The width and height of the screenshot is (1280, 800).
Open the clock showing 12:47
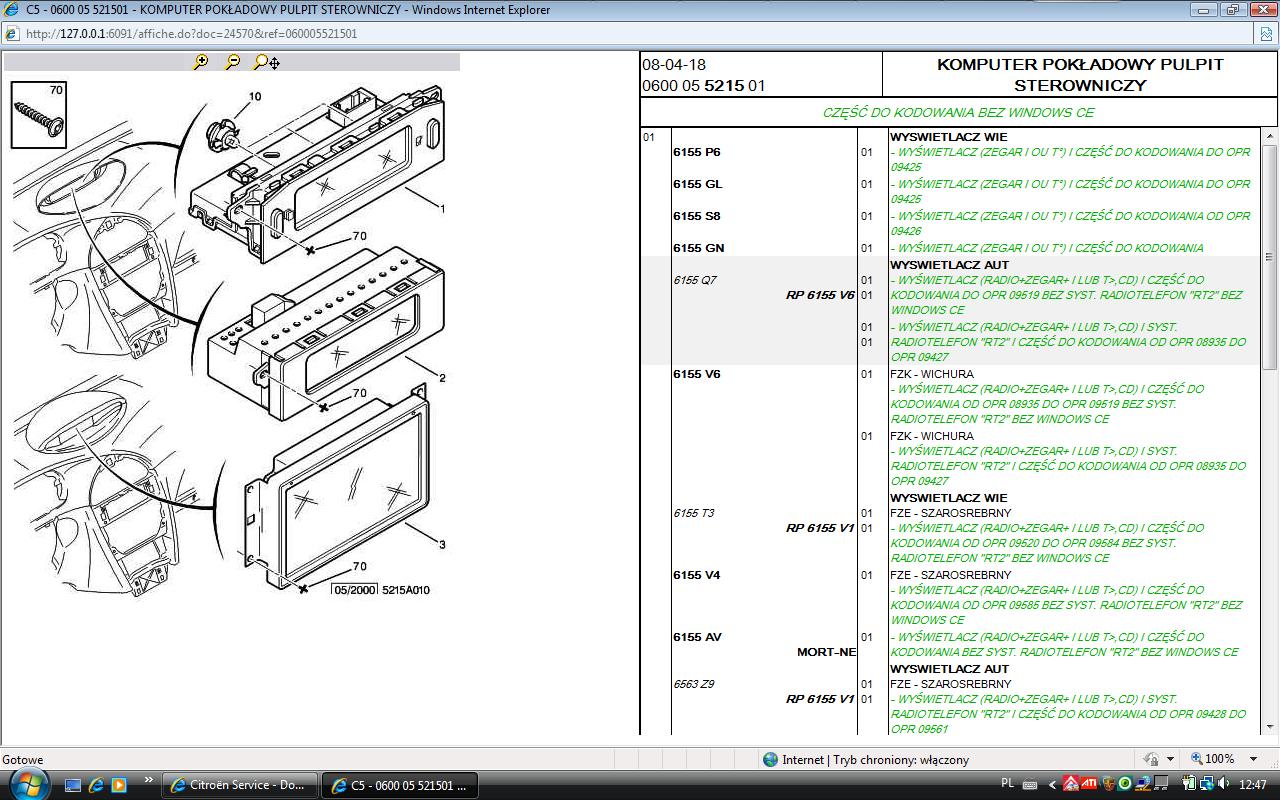point(1252,785)
